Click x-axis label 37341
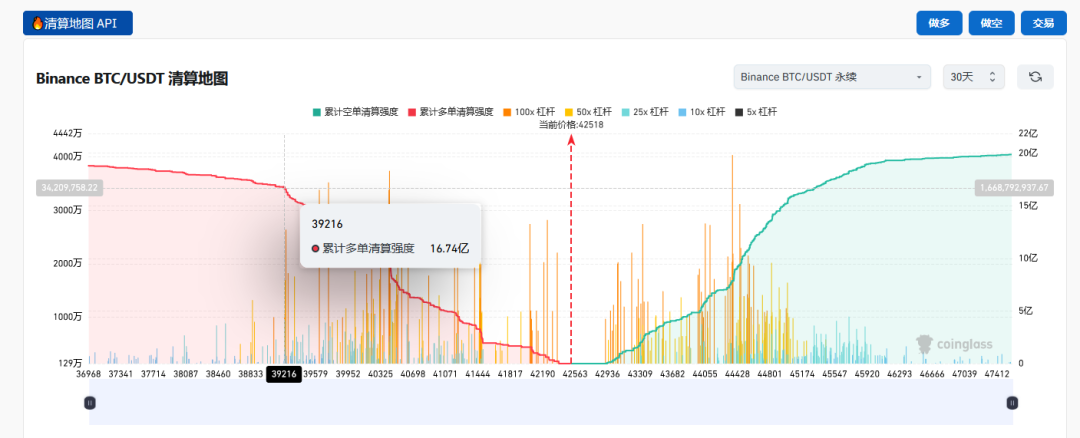 click(x=123, y=374)
